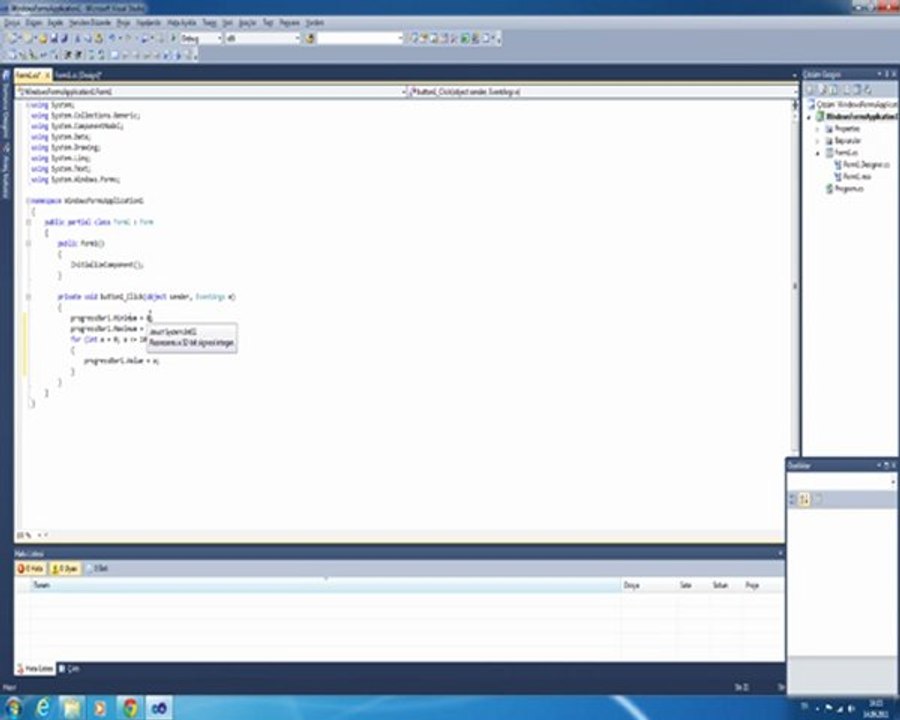Click the object dropdown field in Properties panel
The width and height of the screenshot is (900, 720).
coord(841,482)
